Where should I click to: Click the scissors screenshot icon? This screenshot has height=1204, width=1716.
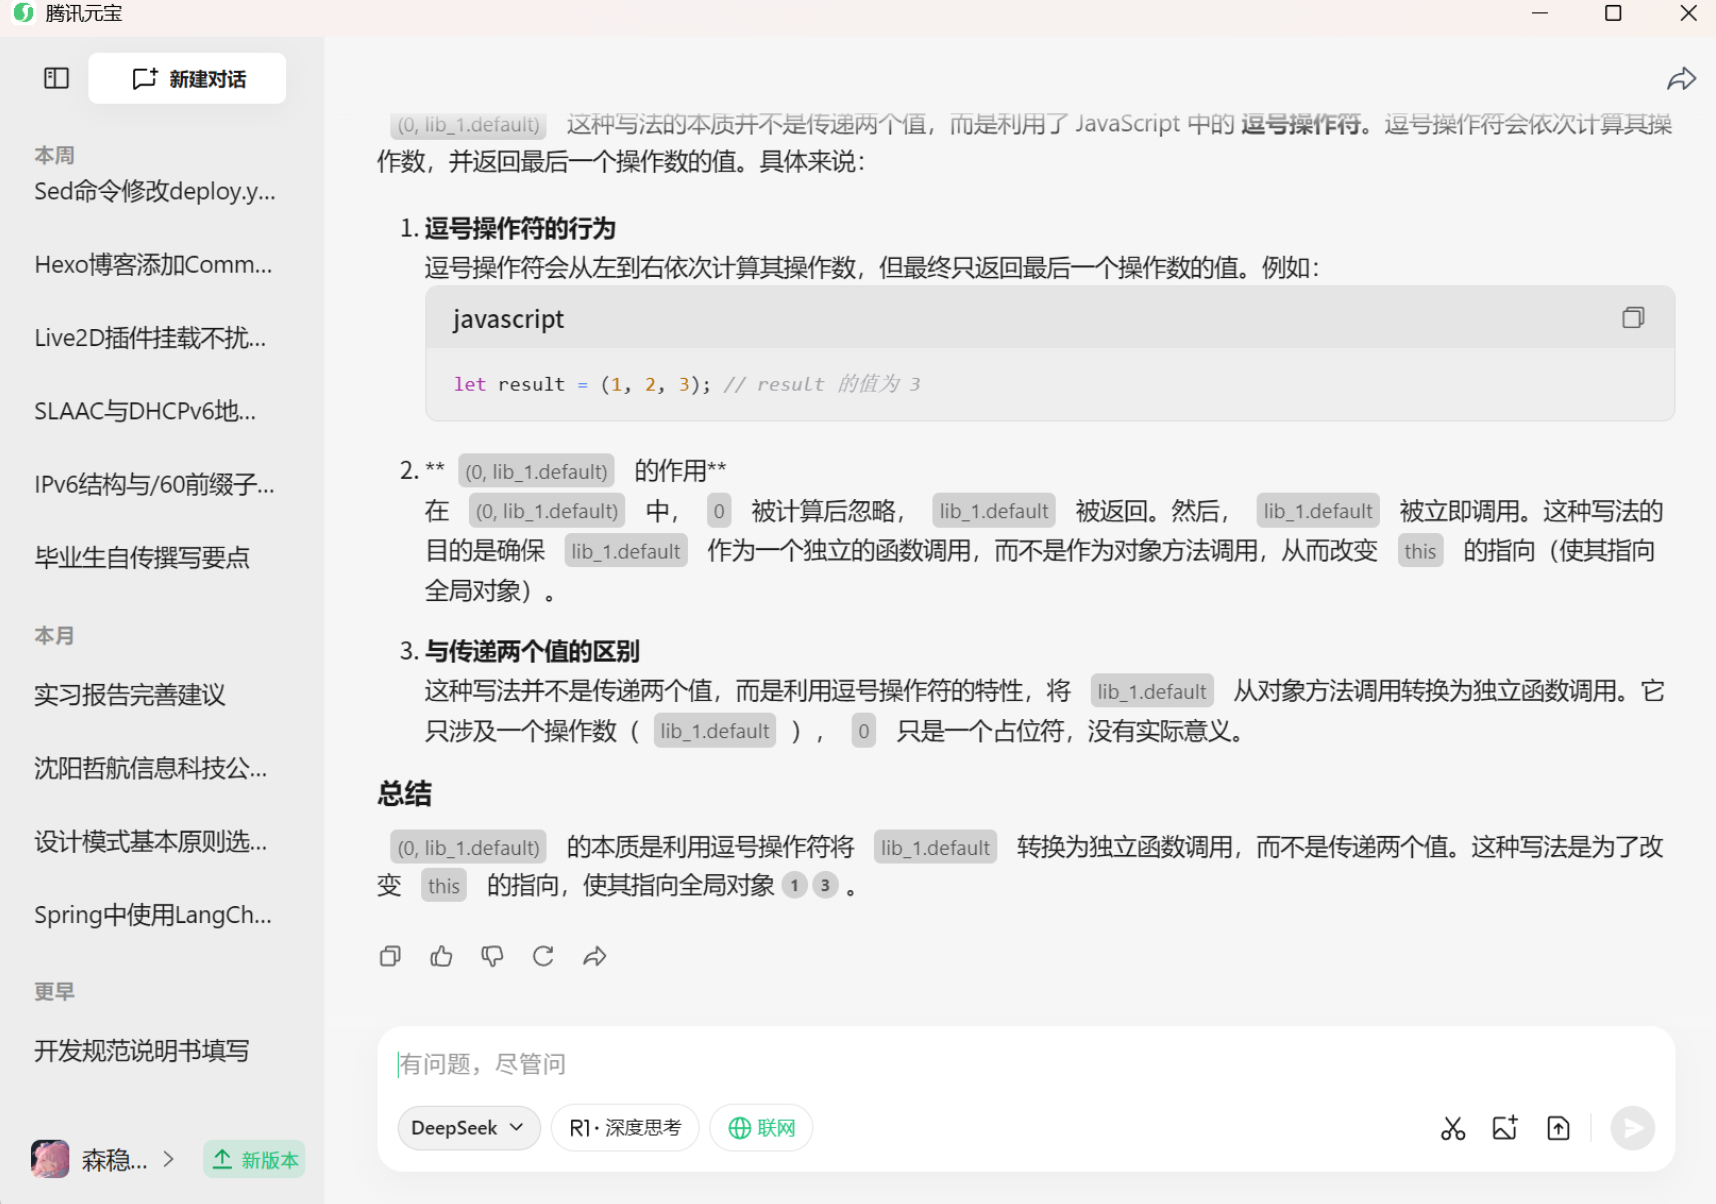1452,1128
